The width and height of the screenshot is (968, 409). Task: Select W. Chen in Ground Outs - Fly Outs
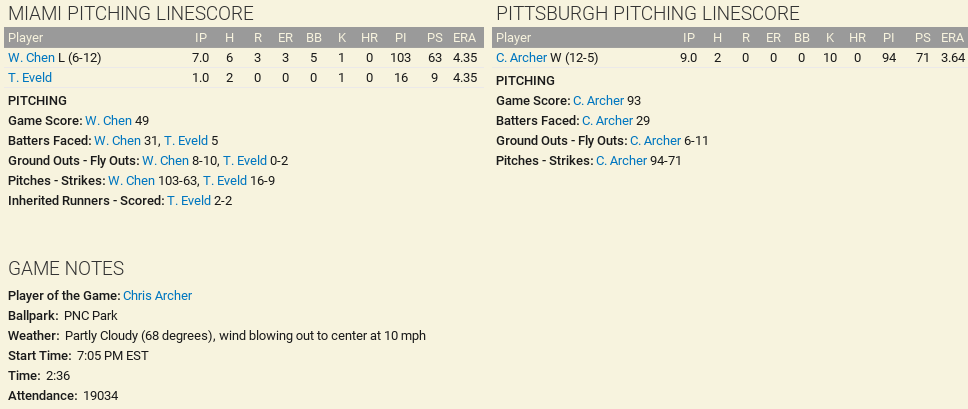click(x=165, y=160)
